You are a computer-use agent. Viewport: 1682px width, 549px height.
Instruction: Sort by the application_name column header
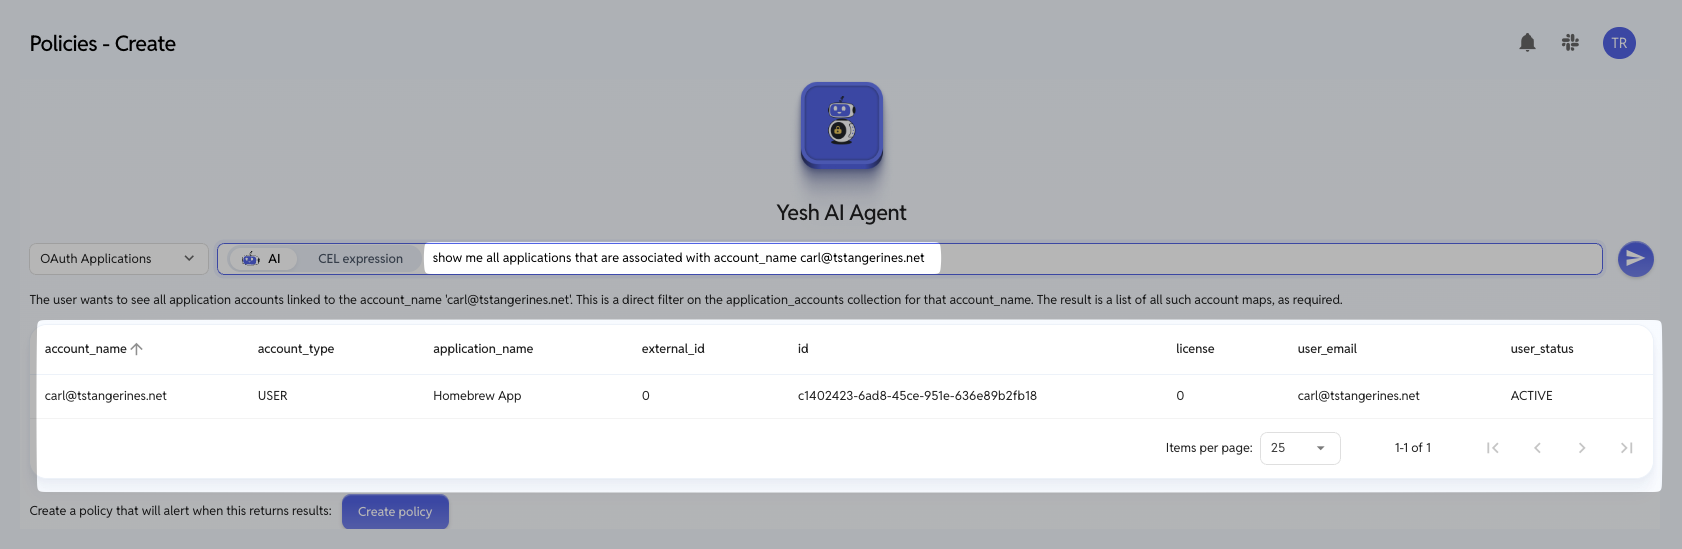483,349
